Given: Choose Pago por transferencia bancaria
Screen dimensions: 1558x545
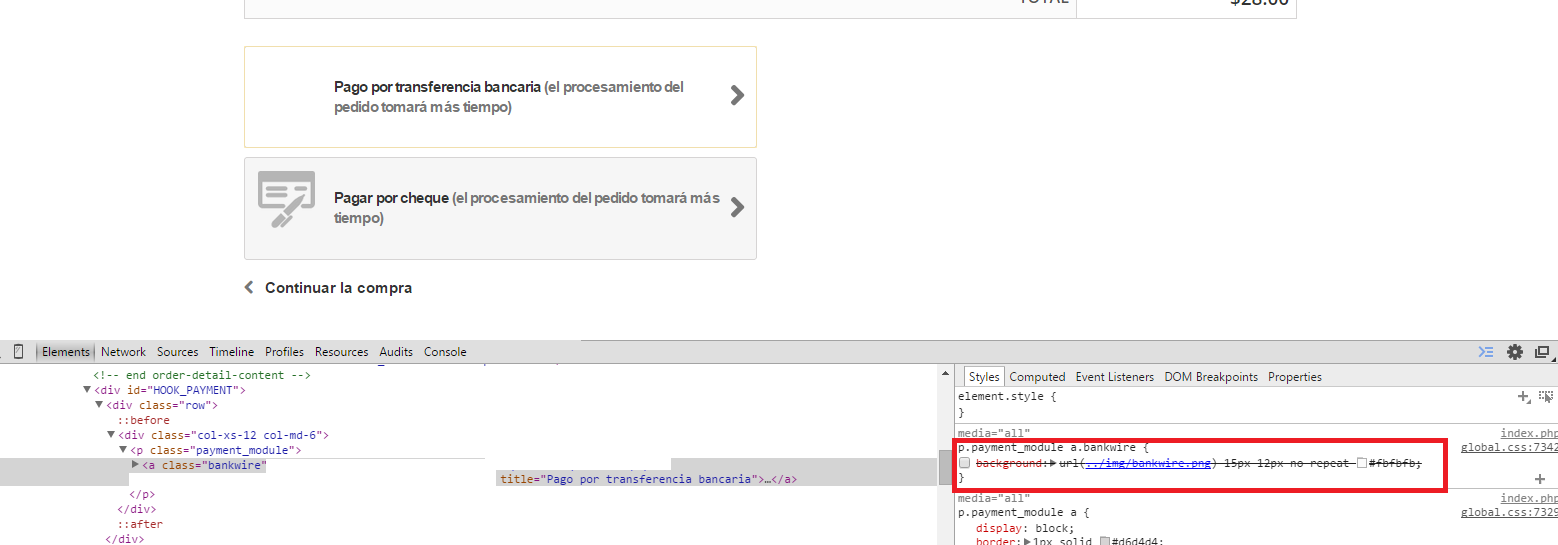Looking at the screenshot, I should (x=500, y=97).
